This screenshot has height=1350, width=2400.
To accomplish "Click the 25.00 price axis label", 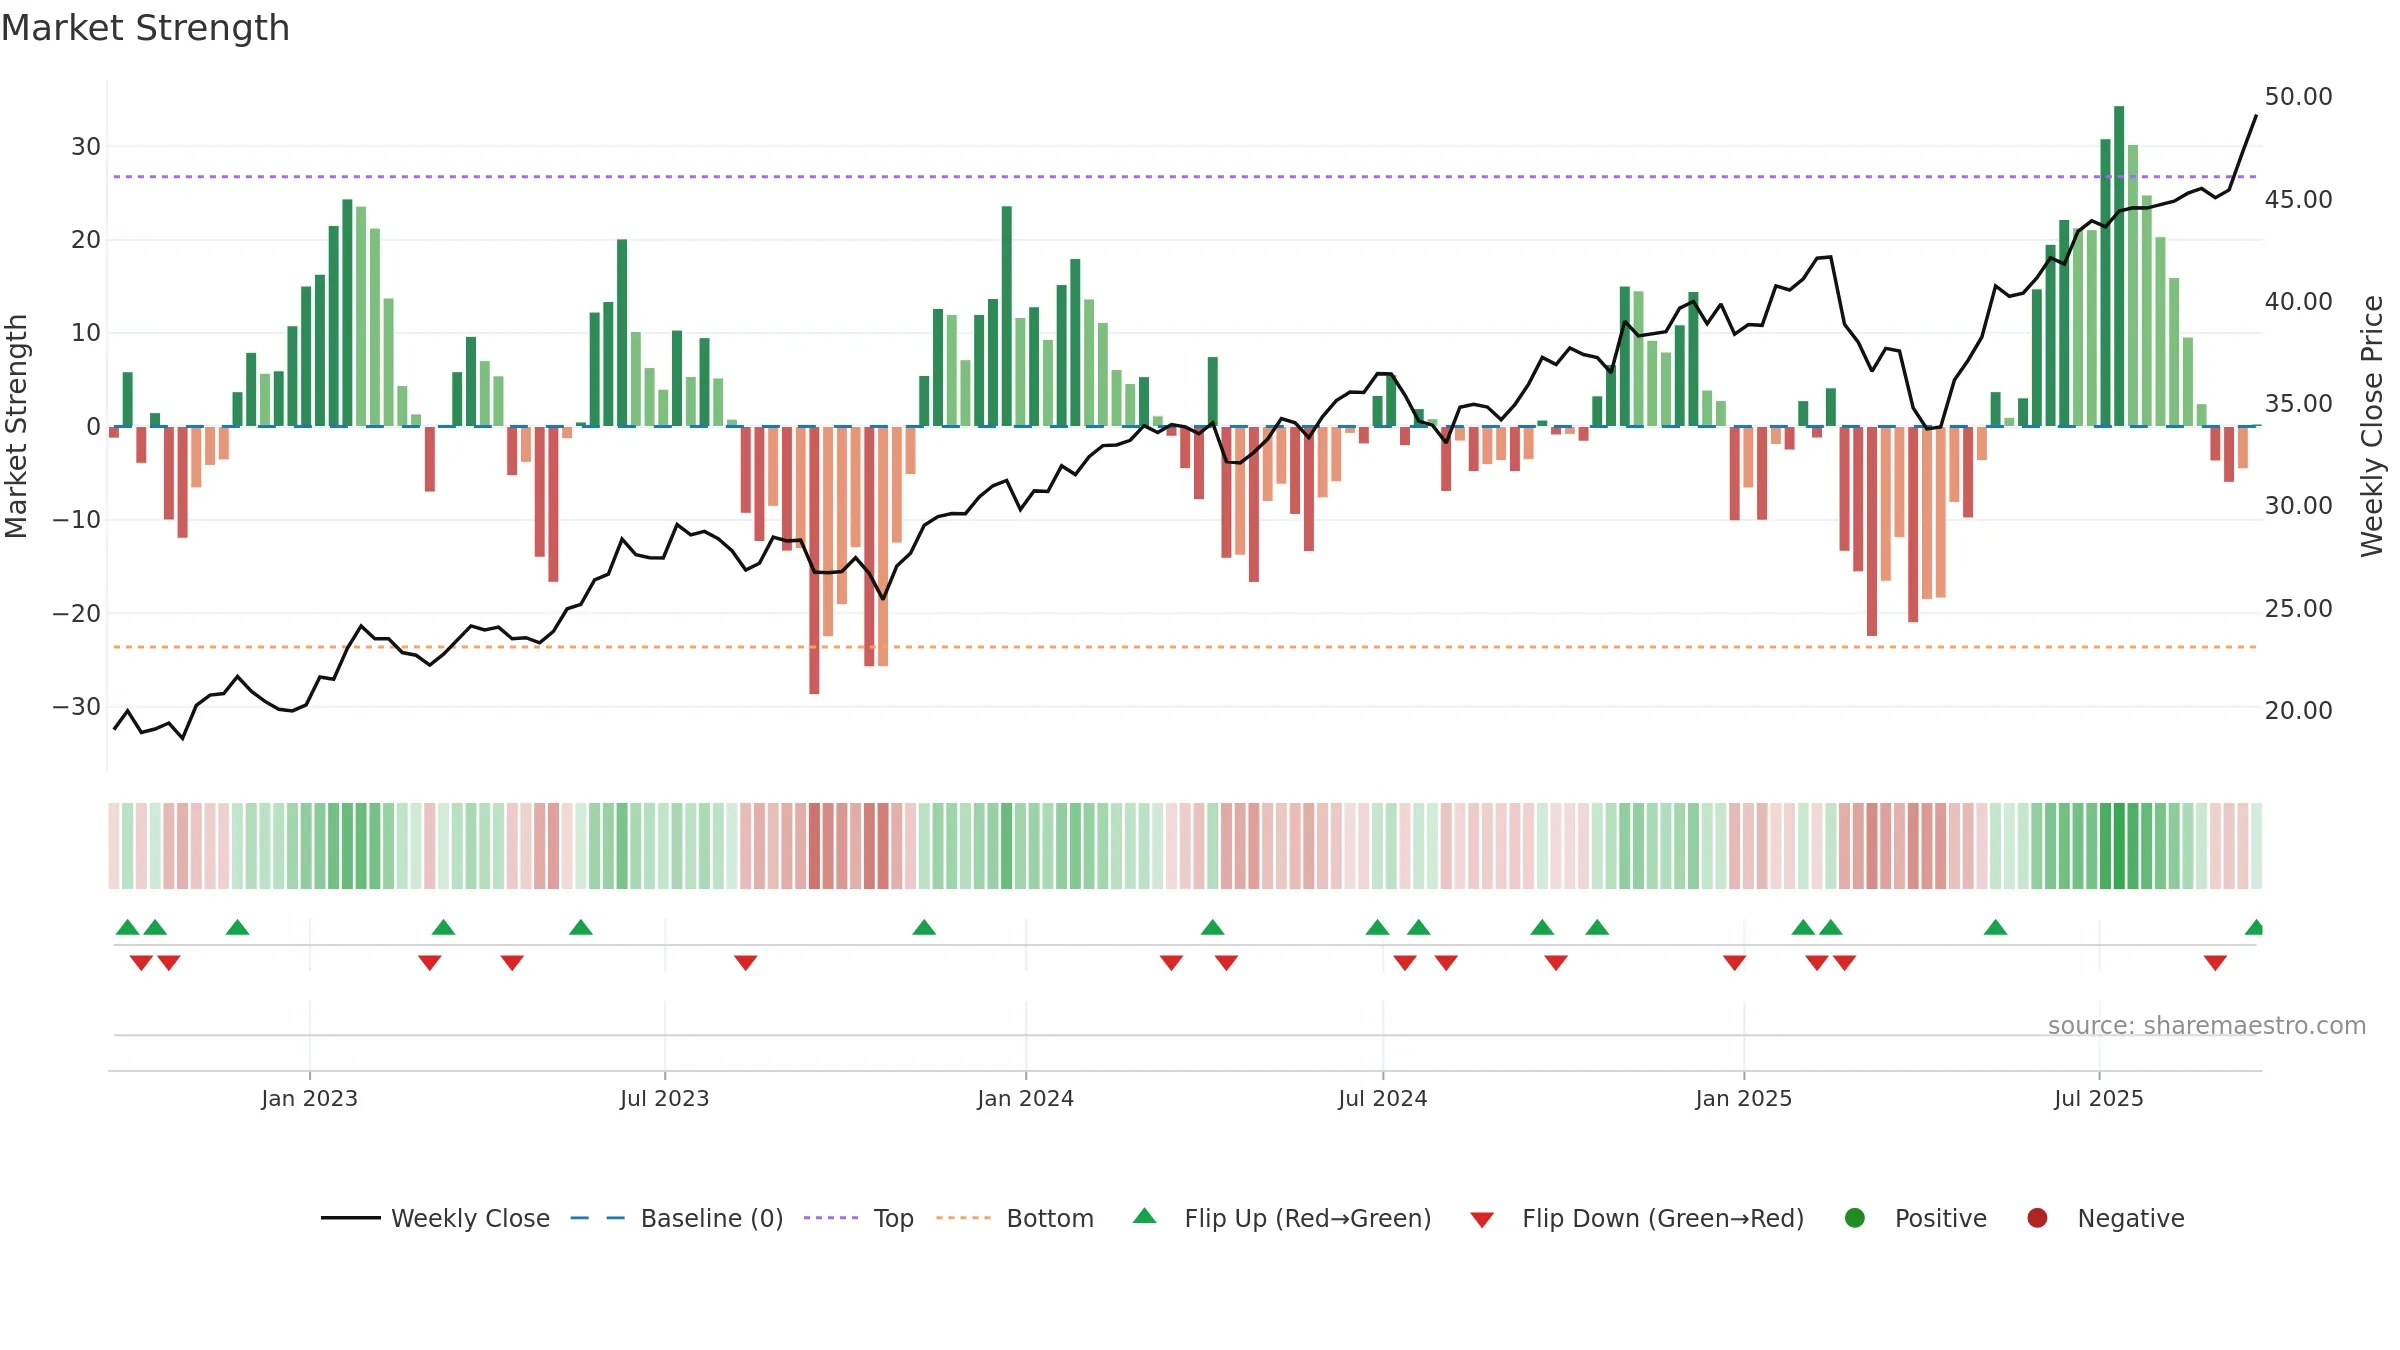I will [x=2298, y=609].
